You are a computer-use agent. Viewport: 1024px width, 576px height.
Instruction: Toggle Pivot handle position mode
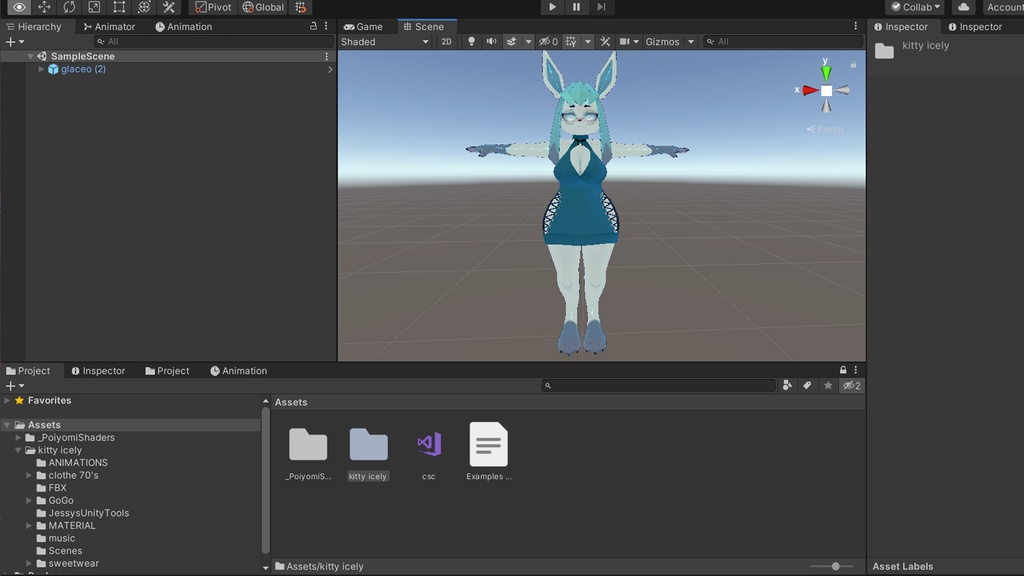point(211,7)
